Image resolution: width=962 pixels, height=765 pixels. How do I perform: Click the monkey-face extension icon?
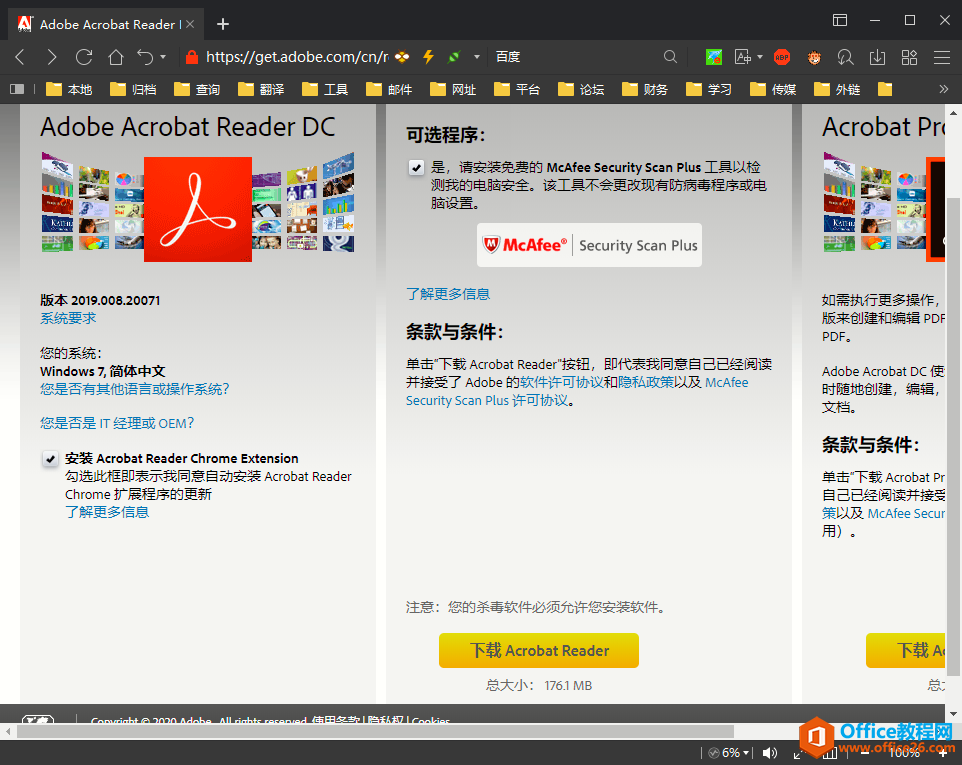tap(814, 57)
